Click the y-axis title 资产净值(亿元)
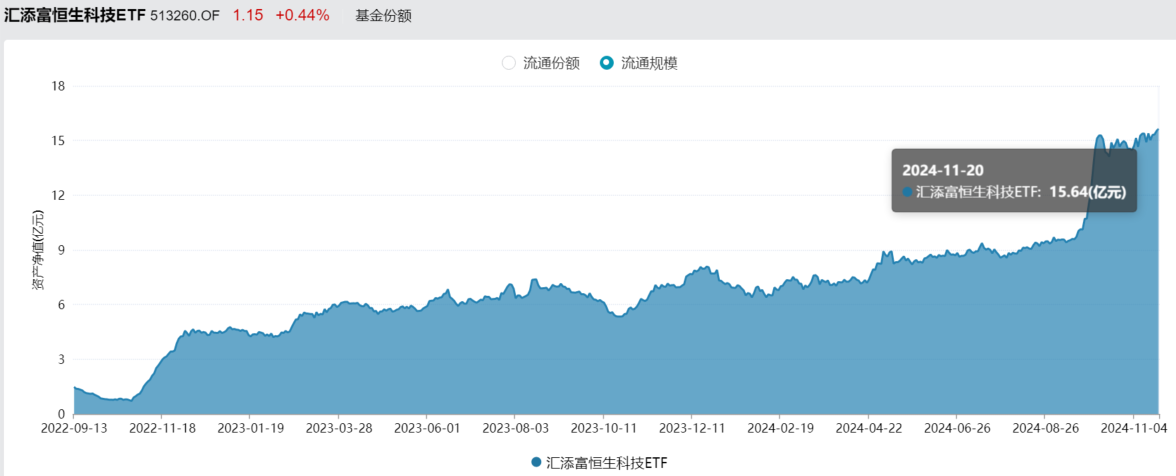1176x476 pixels. pyautogui.click(x=38, y=250)
